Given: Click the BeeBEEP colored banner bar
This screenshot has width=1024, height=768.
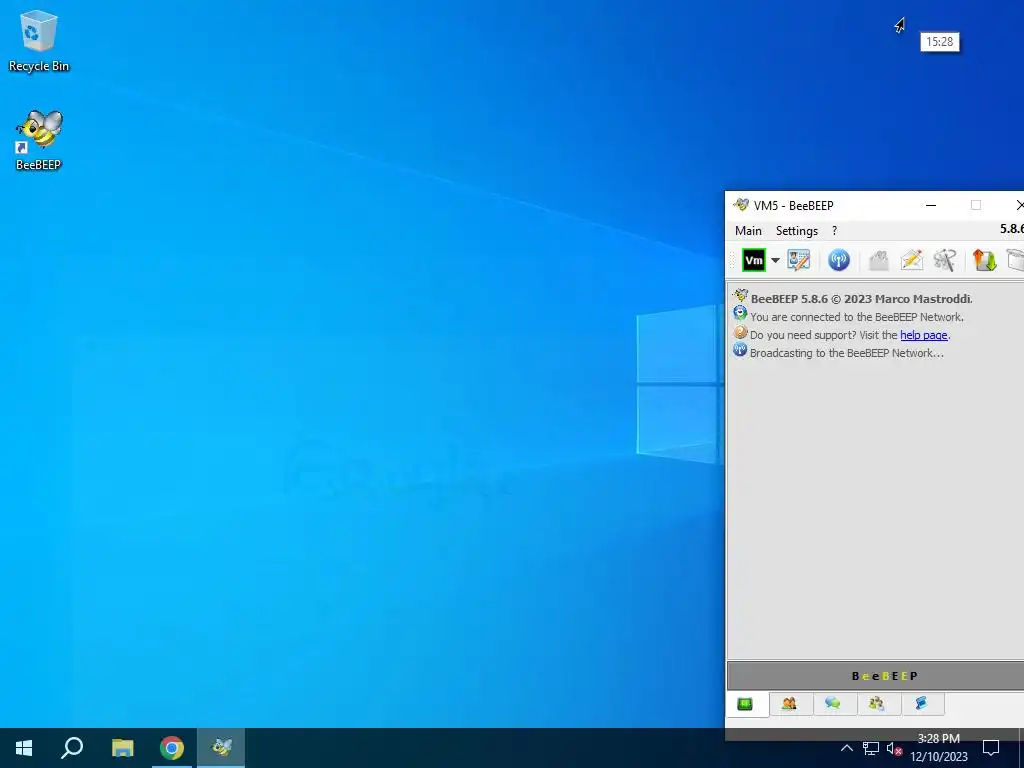Looking at the screenshot, I should click(x=875, y=676).
